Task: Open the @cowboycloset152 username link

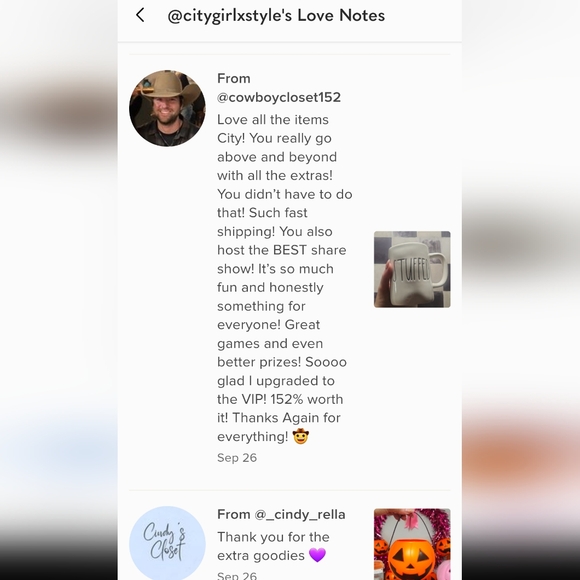Action: click(x=279, y=97)
